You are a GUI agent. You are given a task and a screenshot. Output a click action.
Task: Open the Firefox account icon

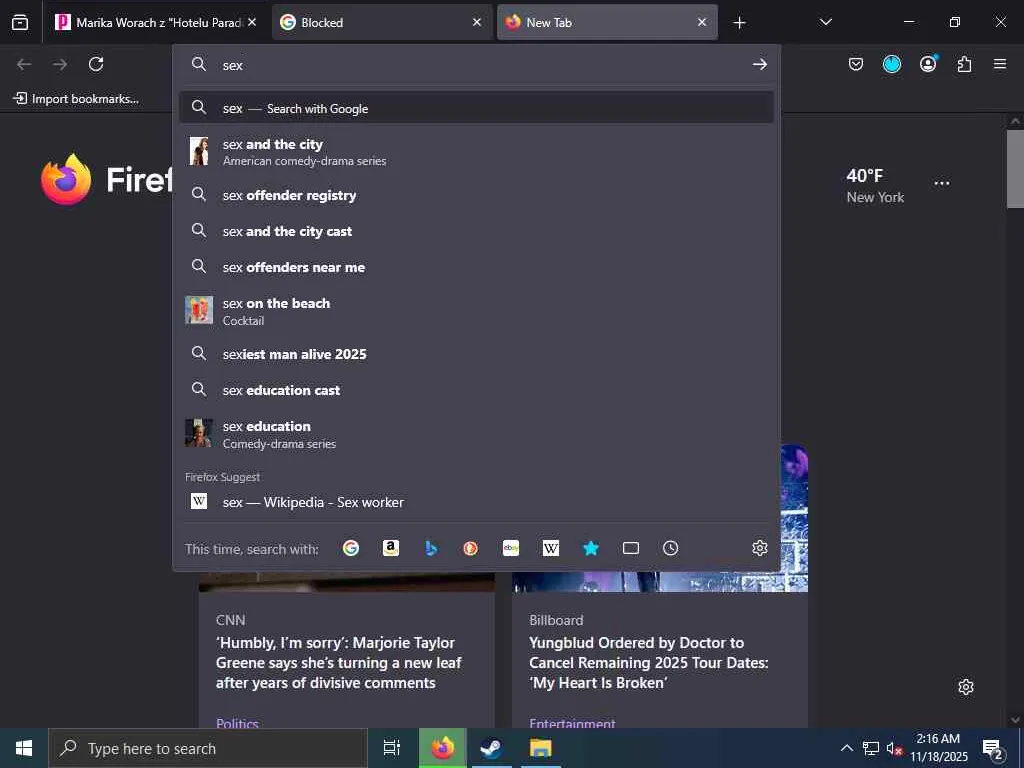pyautogui.click(x=928, y=63)
